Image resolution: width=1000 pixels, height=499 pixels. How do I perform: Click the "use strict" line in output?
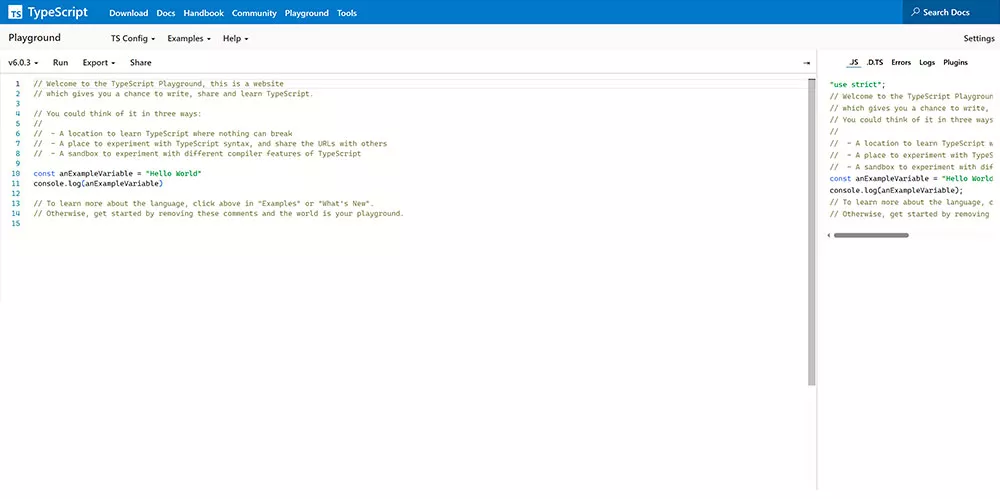(x=858, y=84)
